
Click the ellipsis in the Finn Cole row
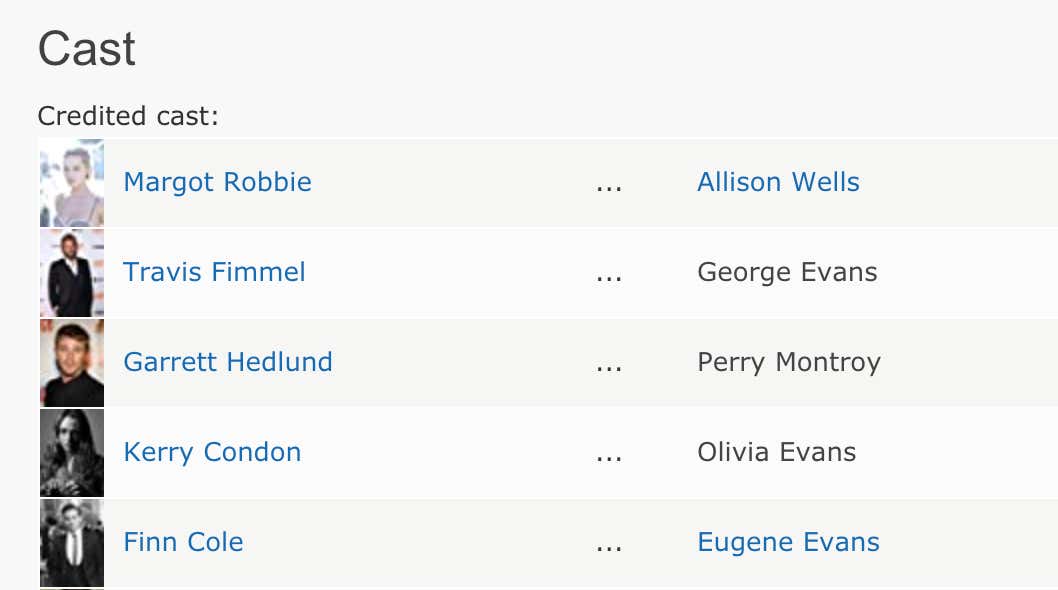click(609, 549)
